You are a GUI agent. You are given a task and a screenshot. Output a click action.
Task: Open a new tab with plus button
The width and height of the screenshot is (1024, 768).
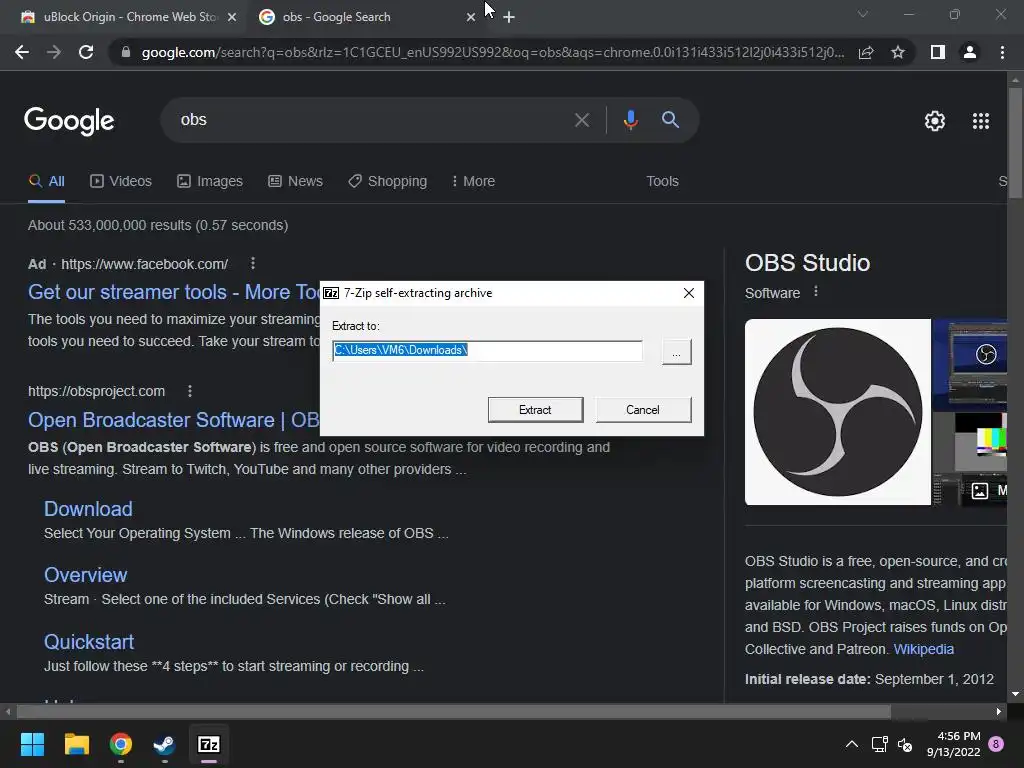tap(509, 17)
